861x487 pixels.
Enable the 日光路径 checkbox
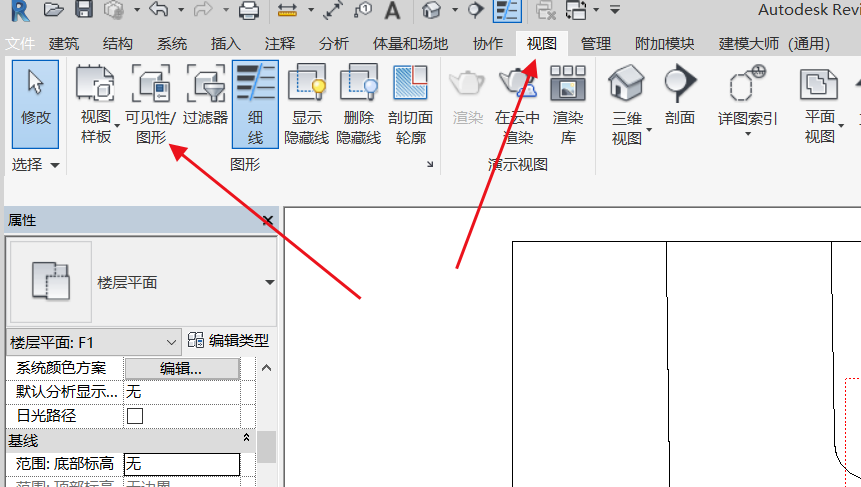click(135, 416)
